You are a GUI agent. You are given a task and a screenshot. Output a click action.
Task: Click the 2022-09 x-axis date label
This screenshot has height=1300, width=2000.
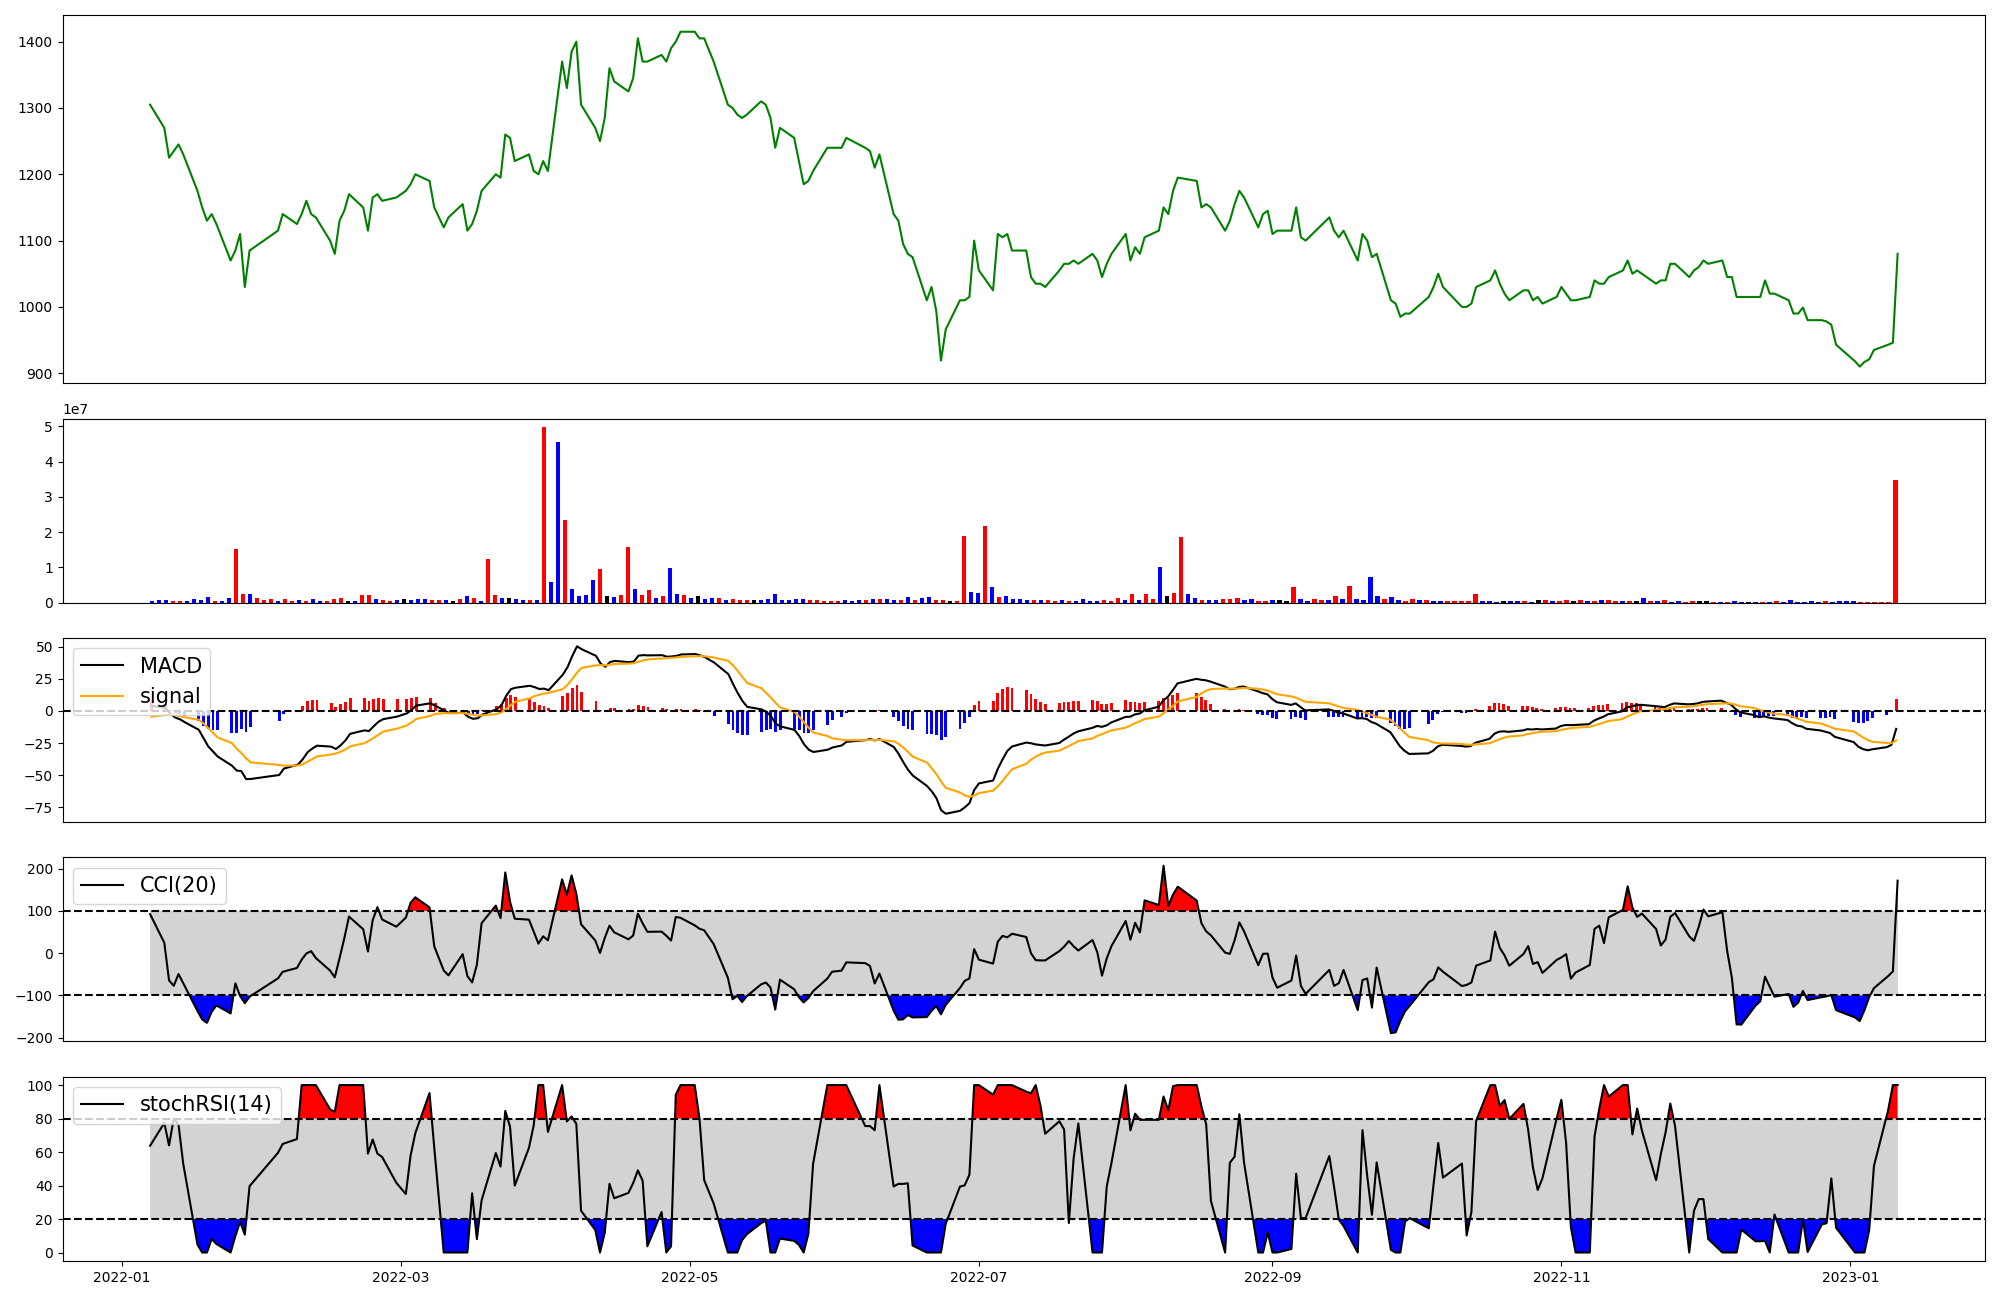pos(1272,1277)
